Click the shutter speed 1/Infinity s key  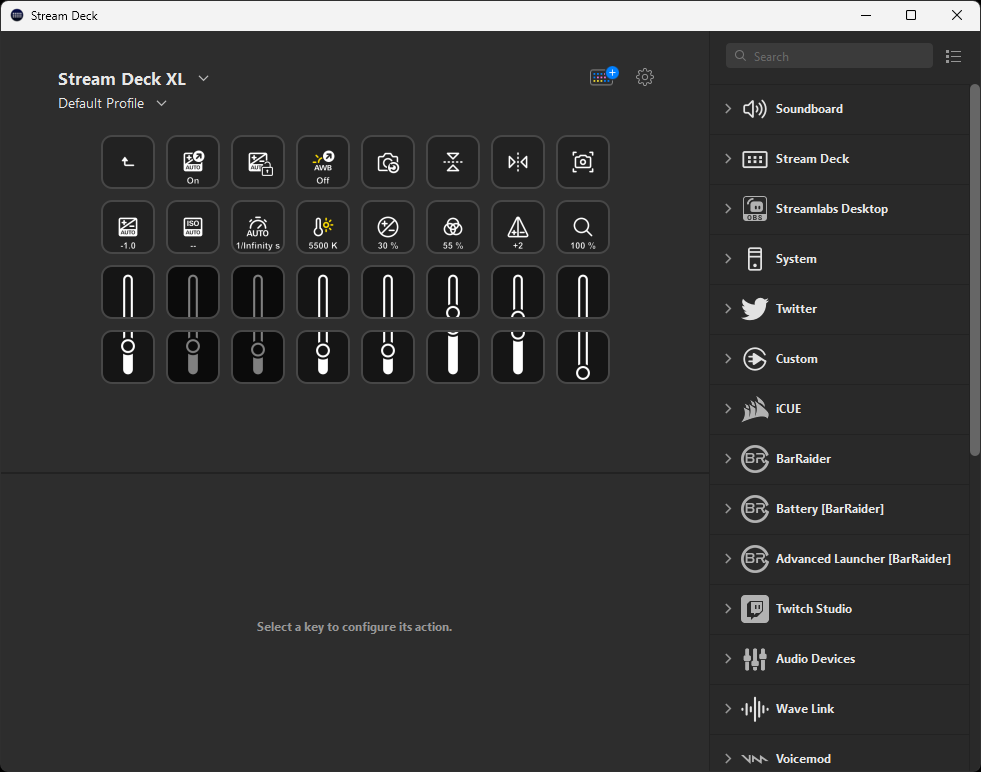[258, 227]
